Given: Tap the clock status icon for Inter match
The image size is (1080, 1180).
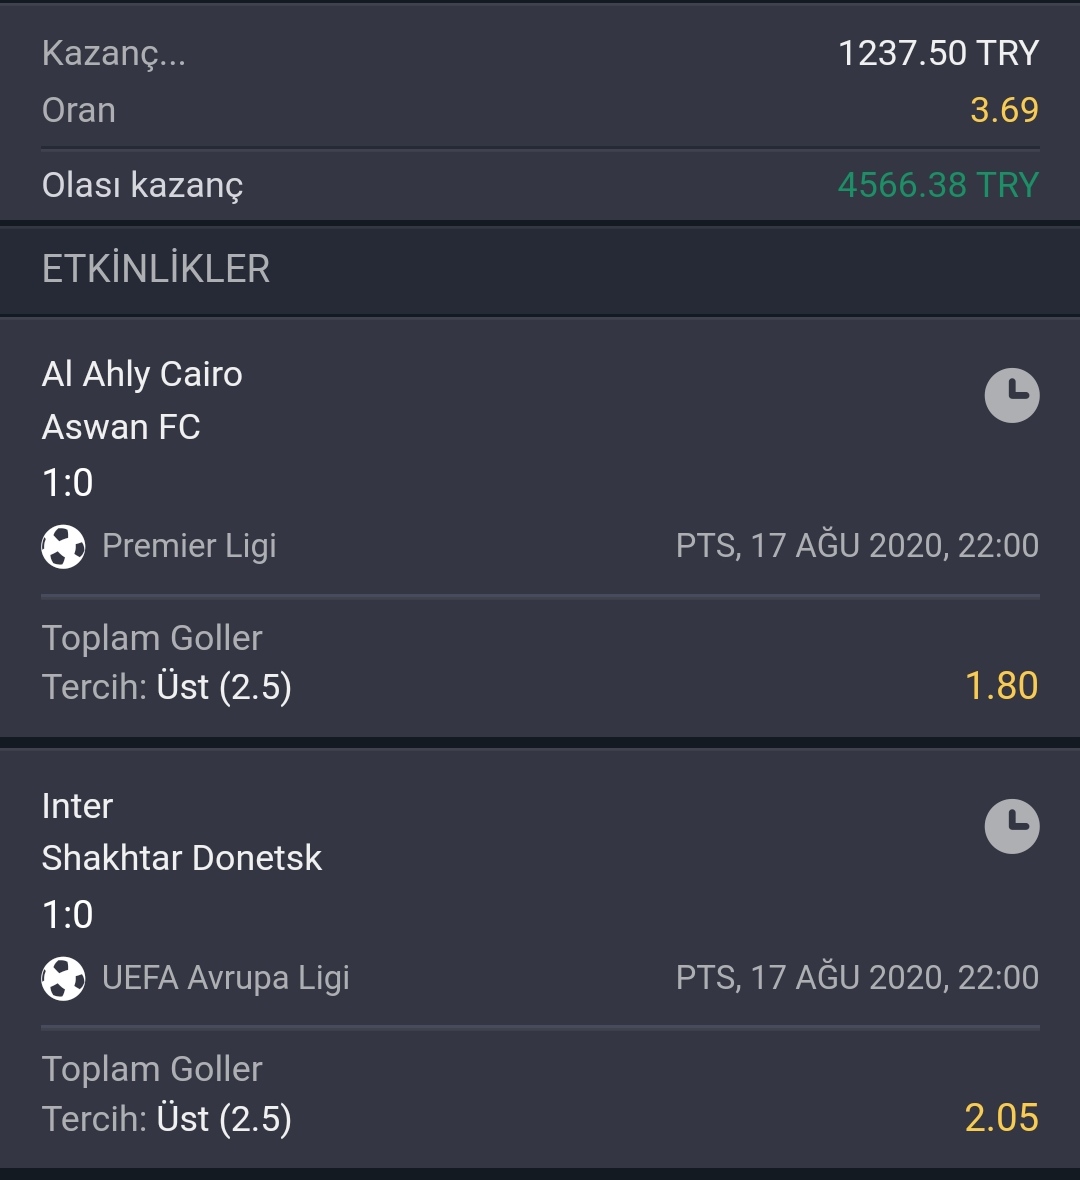Looking at the screenshot, I should tap(1012, 826).
